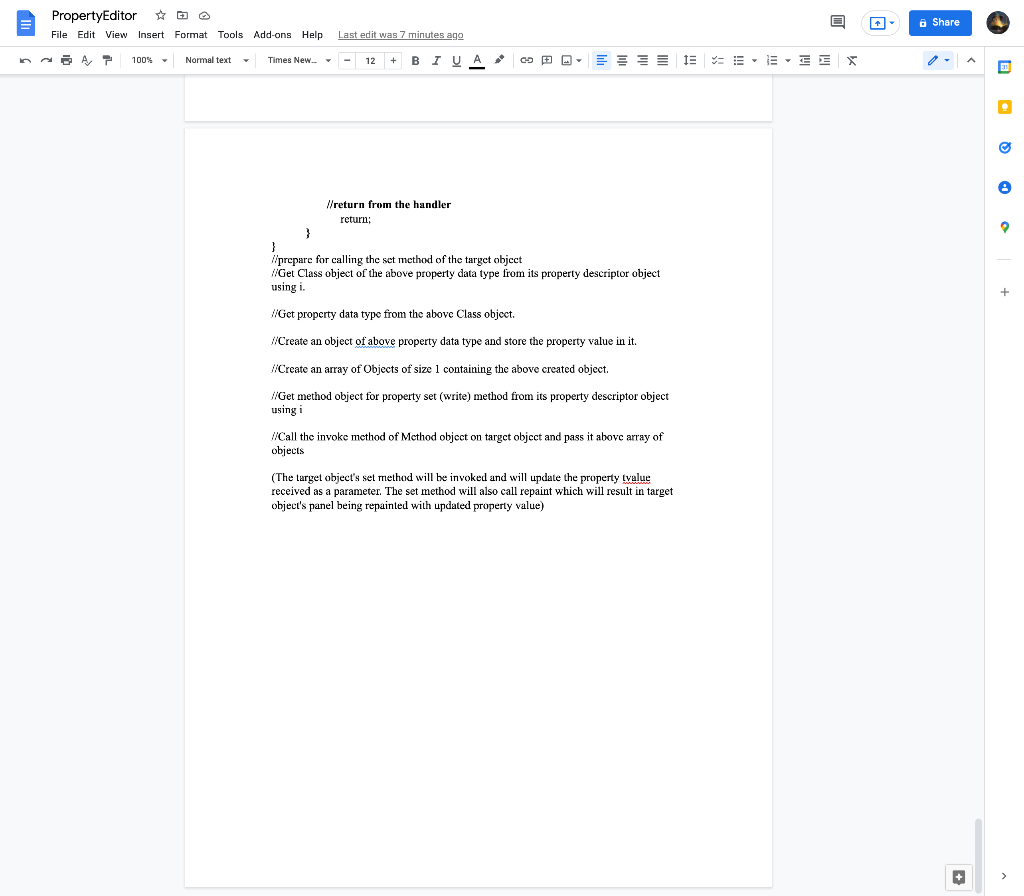The image size is (1024, 896).
Task: Open the Normal text styles dropdown
Action: click(x=215, y=60)
